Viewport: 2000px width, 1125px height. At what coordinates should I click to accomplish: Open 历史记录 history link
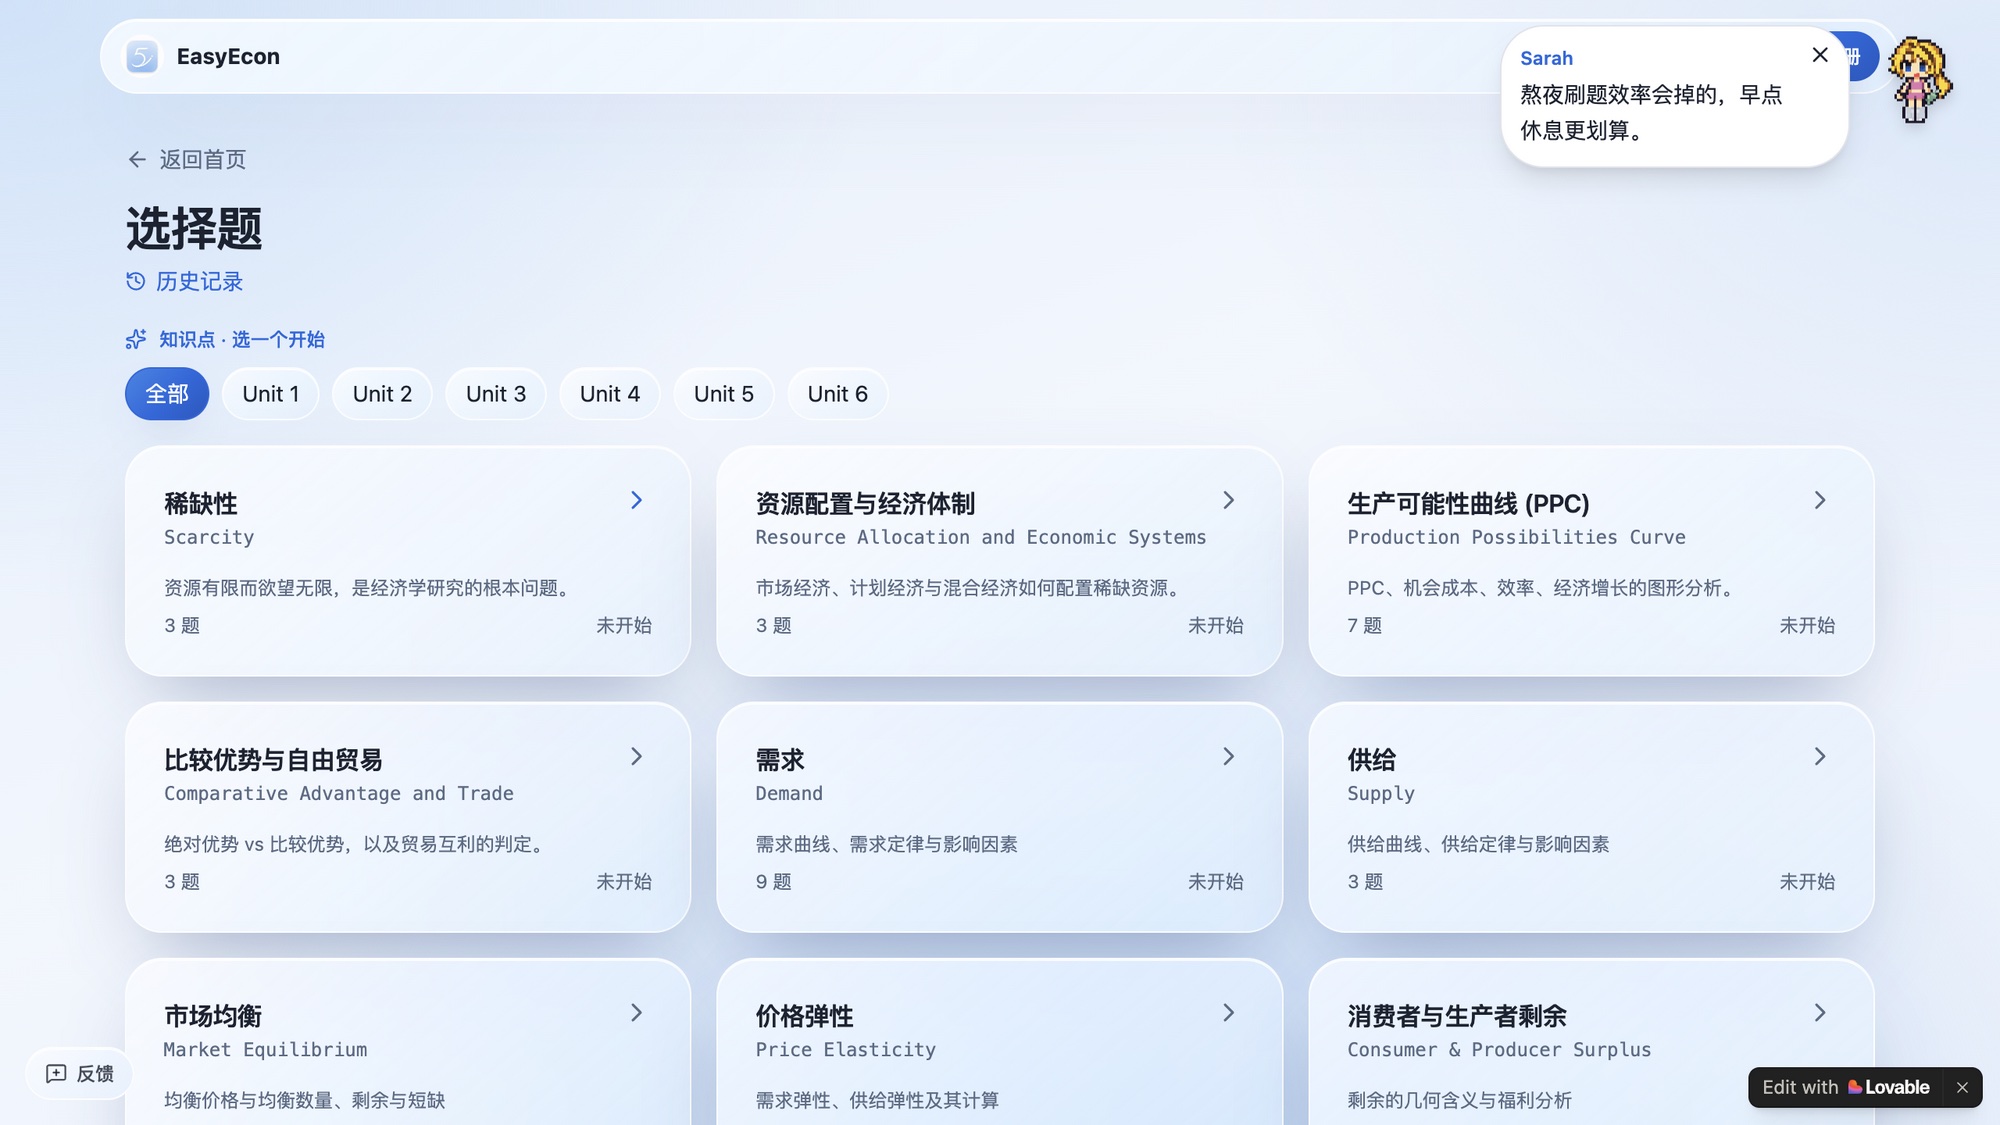tap(185, 281)
